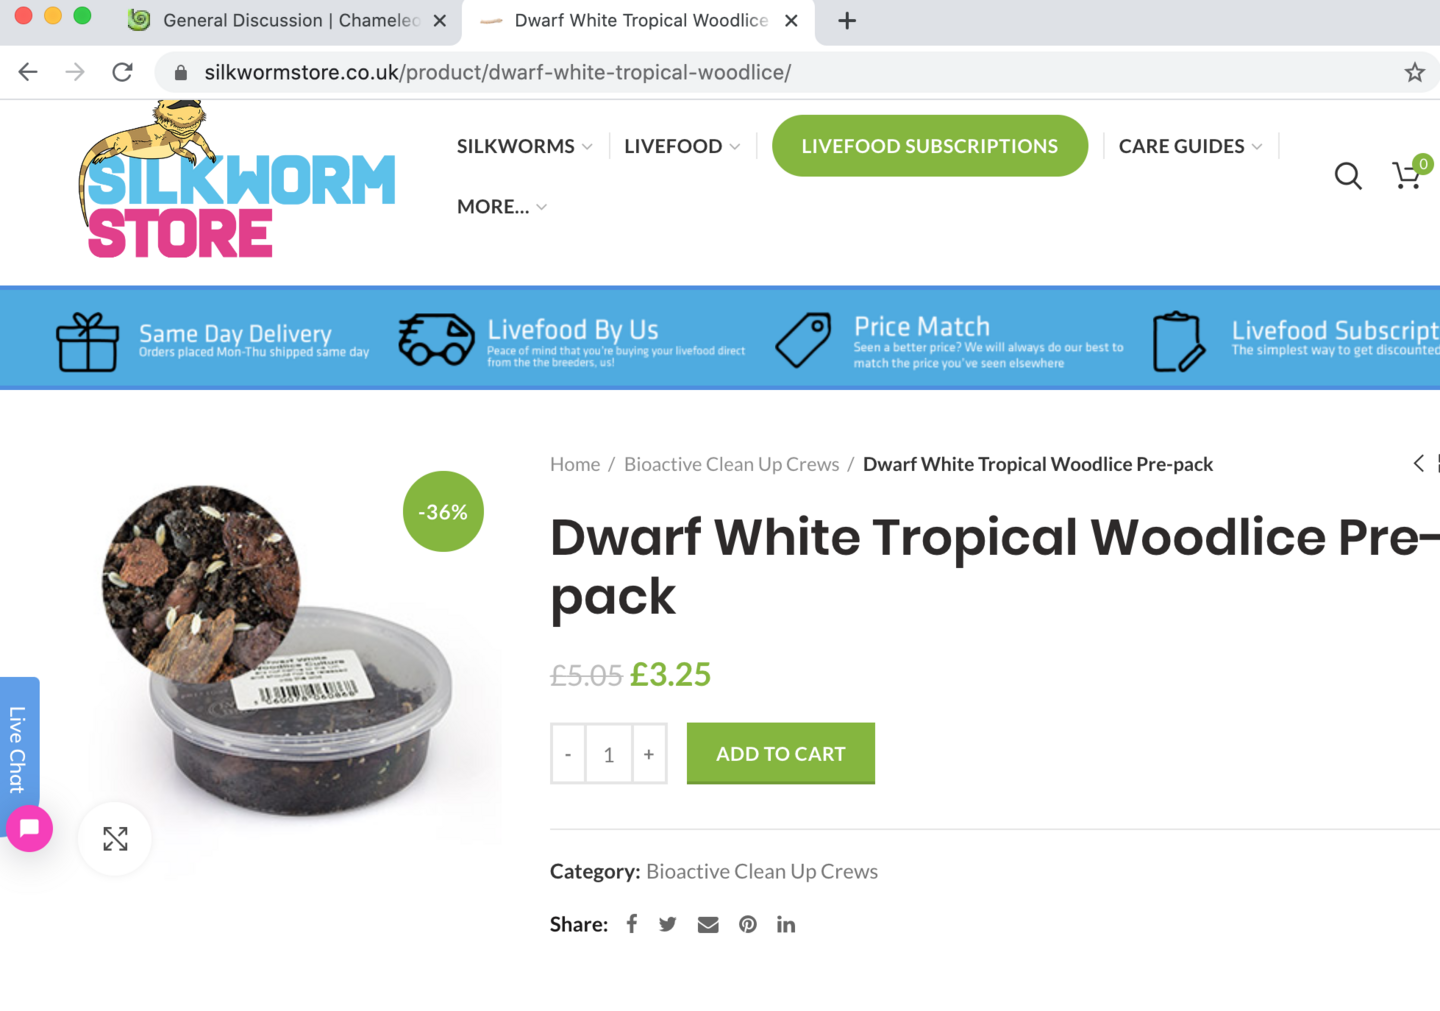Screen dimensions: 1440x1011
Task: Share product via email icon
Action: point(708,924)
